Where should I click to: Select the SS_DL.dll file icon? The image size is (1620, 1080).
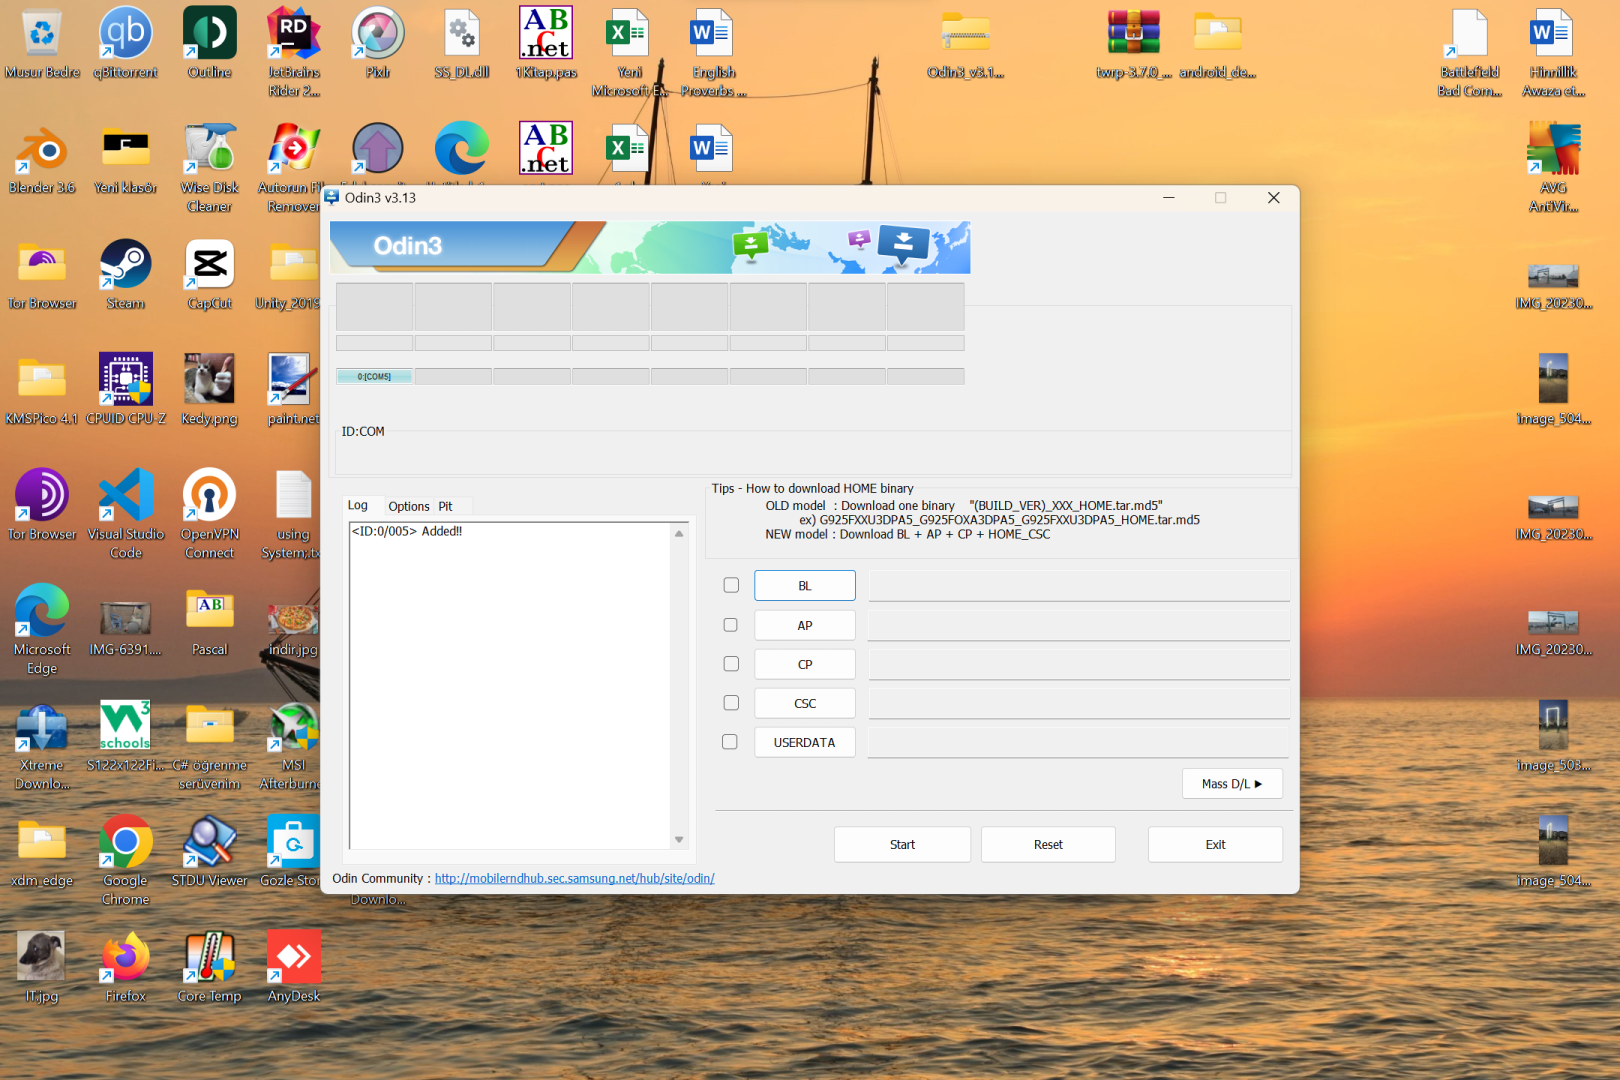tap(462, 43)
